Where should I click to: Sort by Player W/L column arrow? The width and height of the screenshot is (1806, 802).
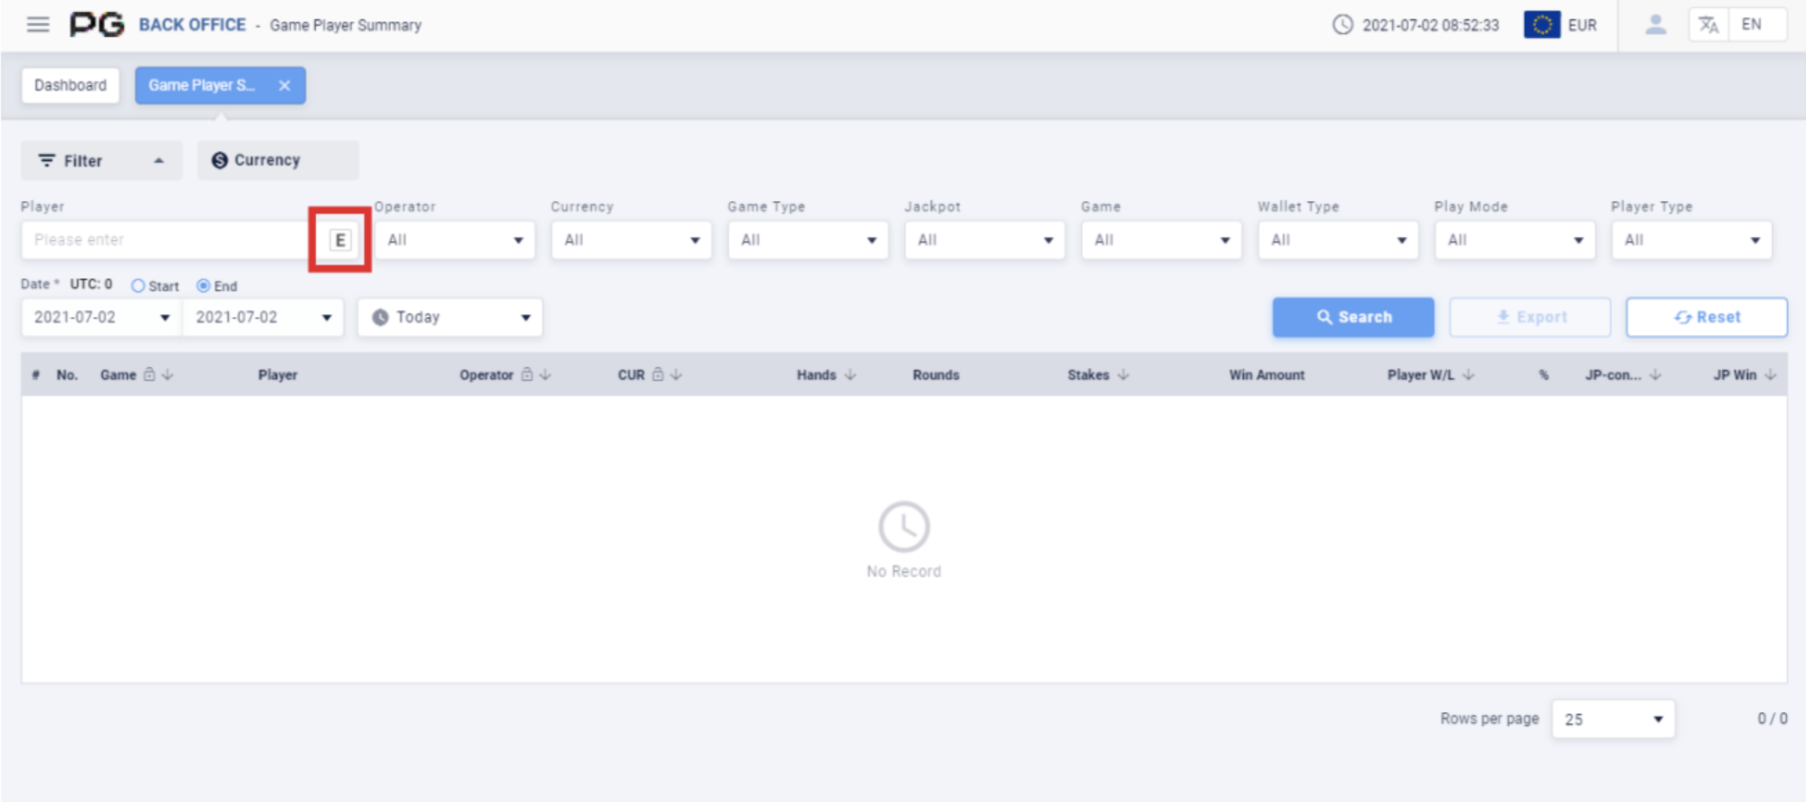coord(1468,375)
